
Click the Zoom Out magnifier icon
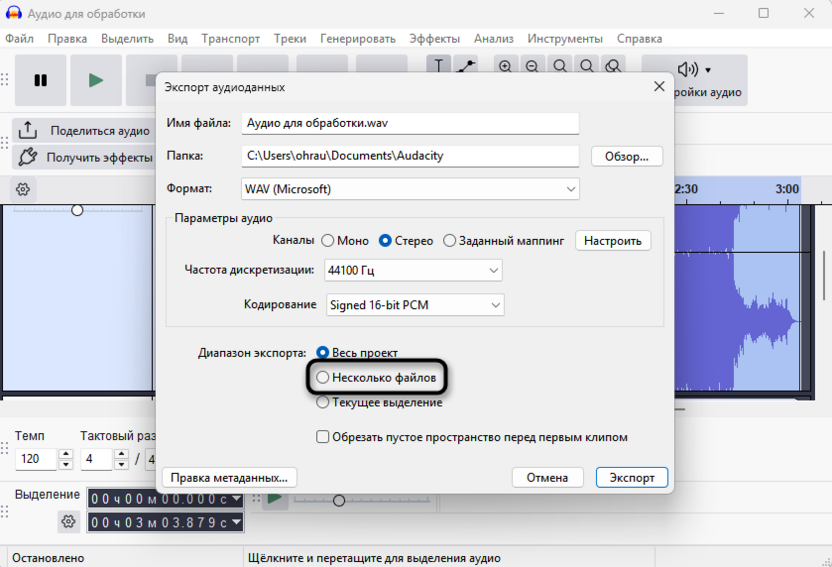click(532, 66)
